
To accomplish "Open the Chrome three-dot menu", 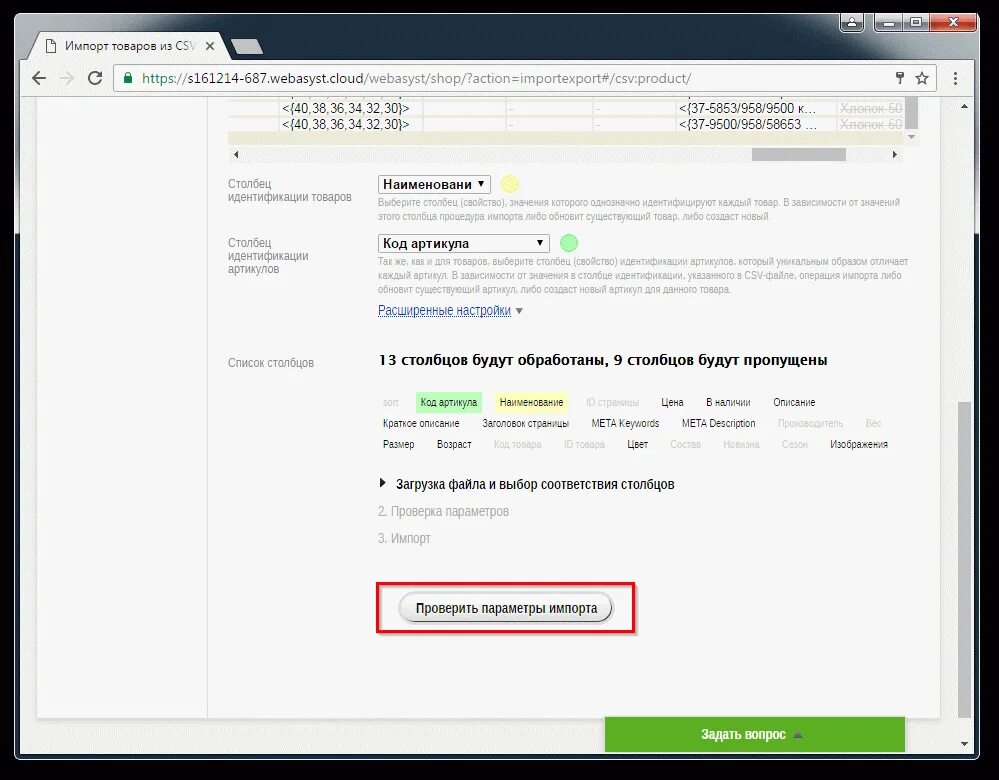I will [x=955, y=78].
